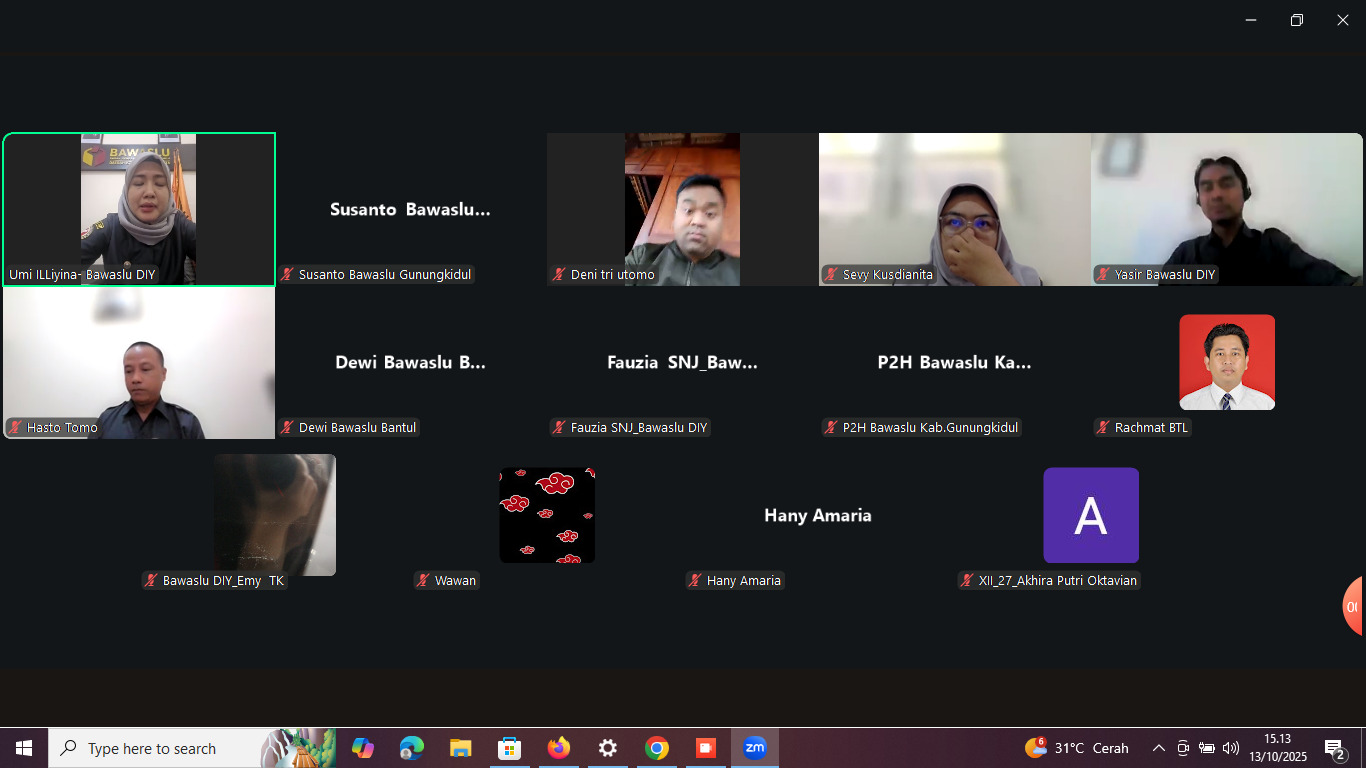Open Google Chrome from the taskbar

[x=656, y=748]
